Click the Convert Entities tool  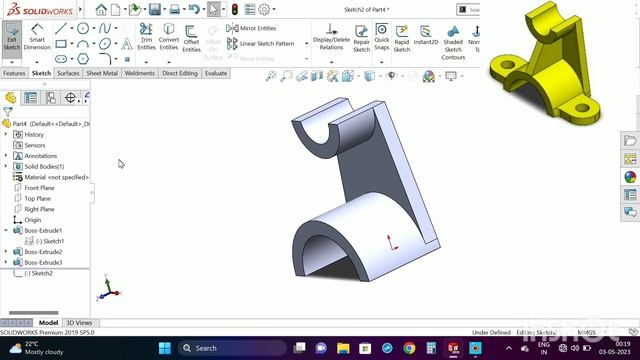click(169, 37)
